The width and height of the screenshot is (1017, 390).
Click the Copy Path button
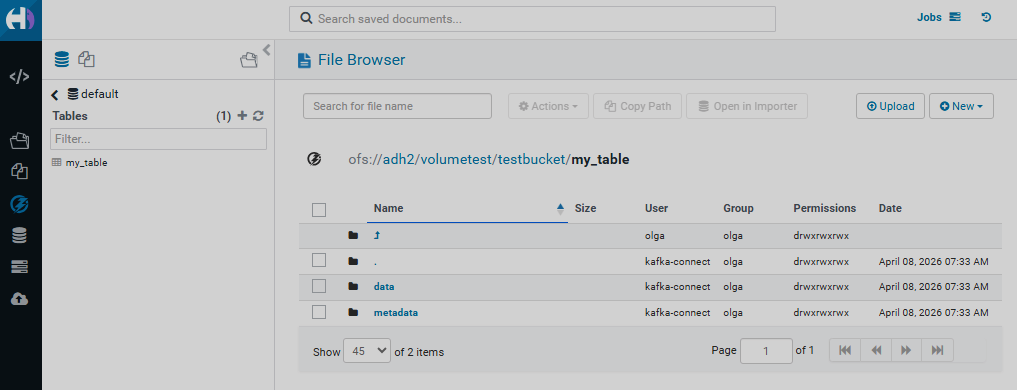tap(638, 106)
